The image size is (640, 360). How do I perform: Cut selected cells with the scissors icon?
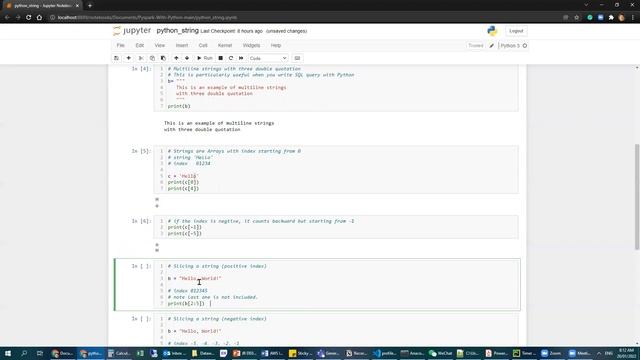pos(141,58)
